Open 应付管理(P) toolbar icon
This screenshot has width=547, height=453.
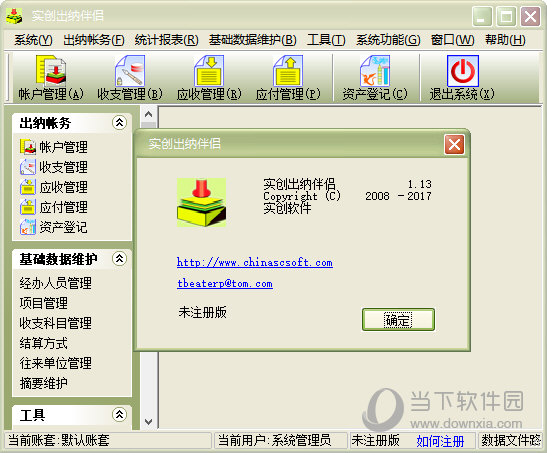(288, 71)
